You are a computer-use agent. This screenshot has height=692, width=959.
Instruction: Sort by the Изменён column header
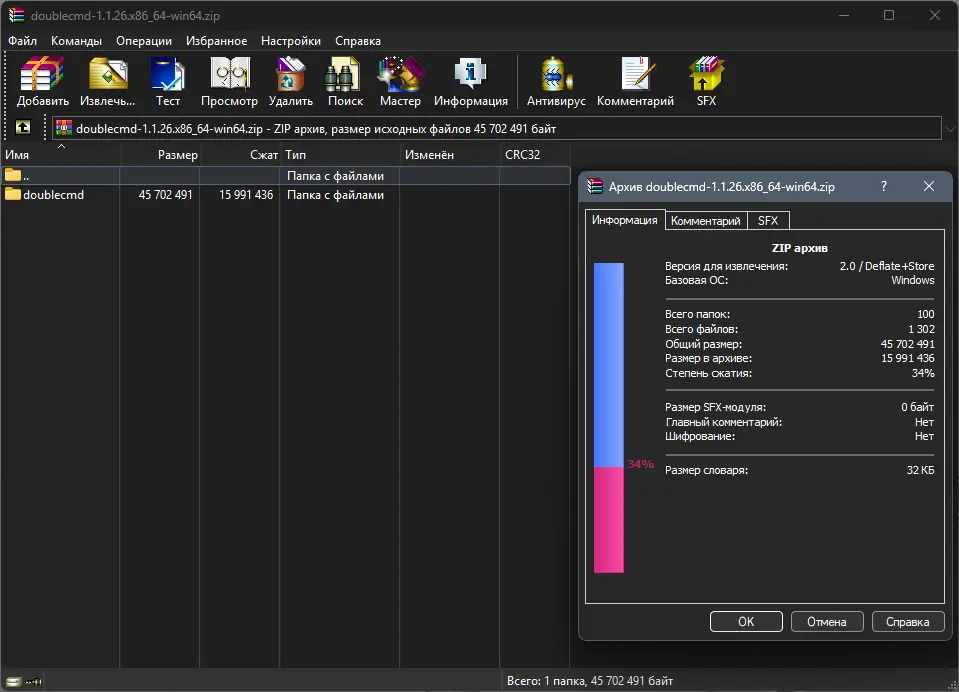pyautogui.click(x=450, y=155)
